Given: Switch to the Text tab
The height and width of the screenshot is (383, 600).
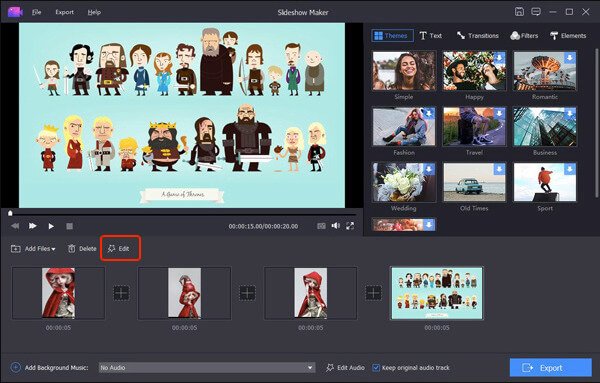Looking at the screenshot, I should point(430,36).
